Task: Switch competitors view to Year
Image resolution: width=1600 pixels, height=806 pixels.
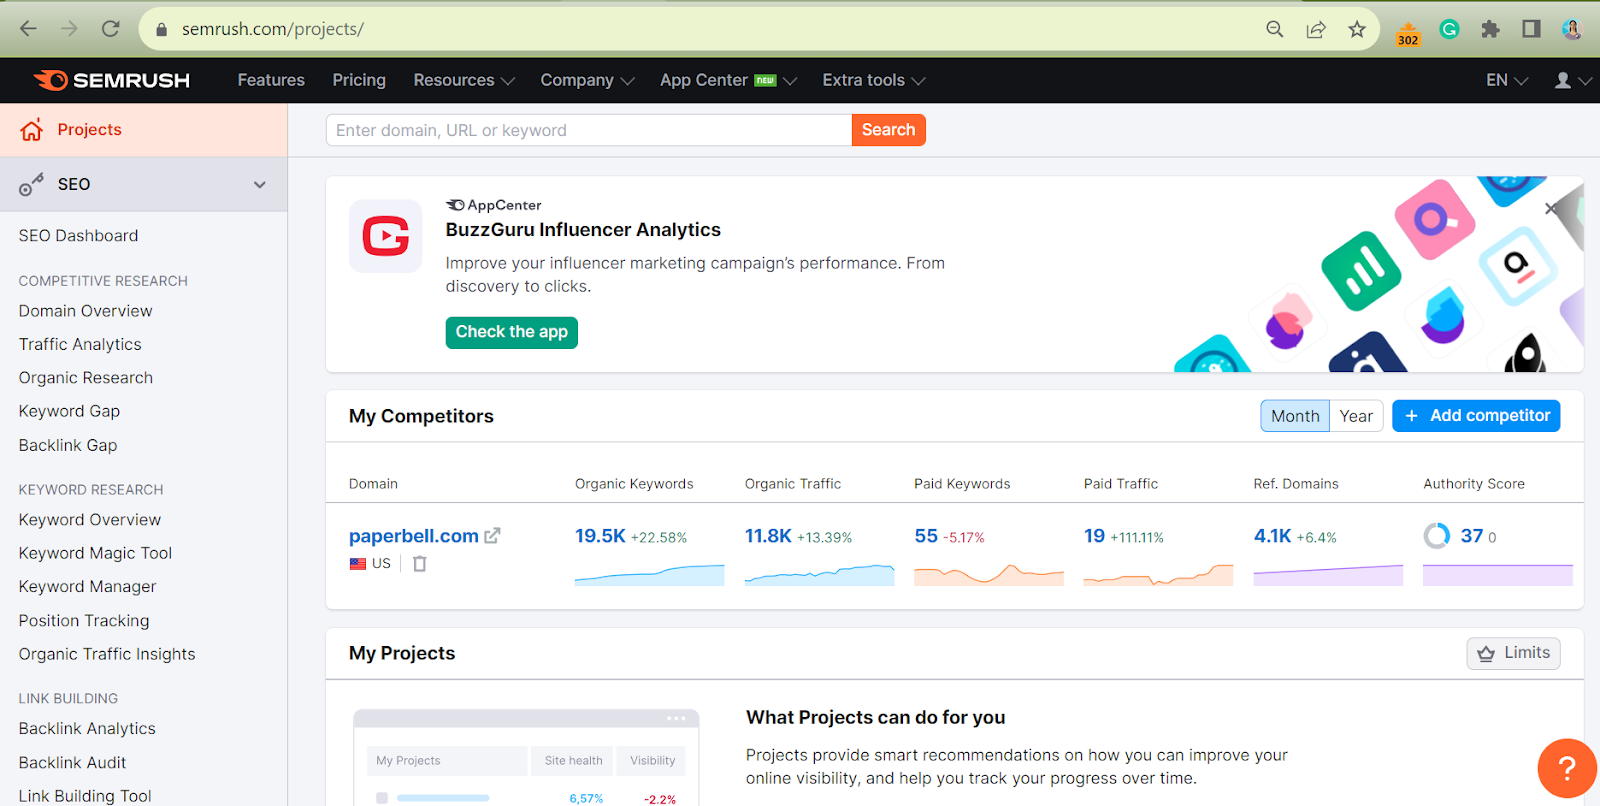Action: coord(1356,416)
